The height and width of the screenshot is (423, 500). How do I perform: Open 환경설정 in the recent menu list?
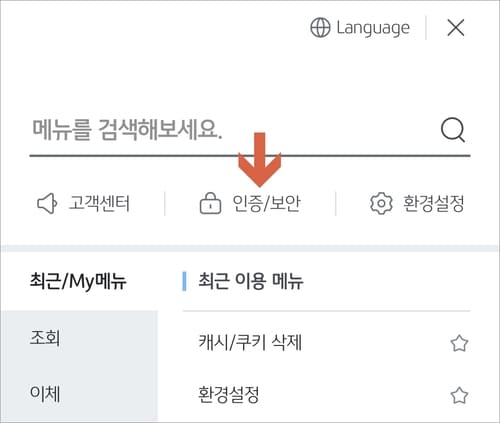pyautogui.click(x=228, y=395)
